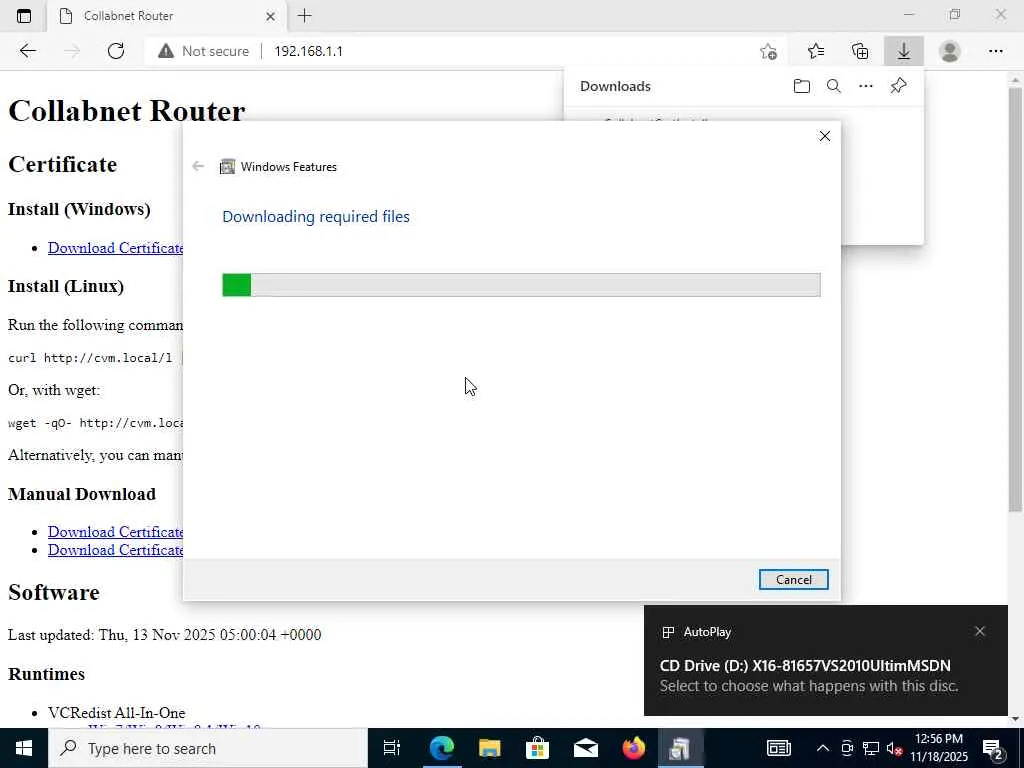This screenshot has height=768, width=1024.
Task: Open the Action Center notifications icon
Action: [x=994, y=748]
